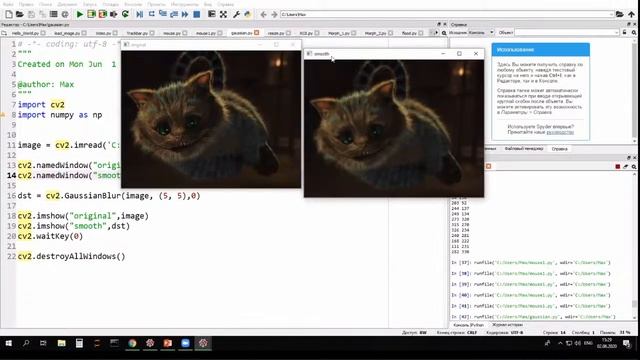
Task: Open console options magnifier icon
Action: click(634, 167)
